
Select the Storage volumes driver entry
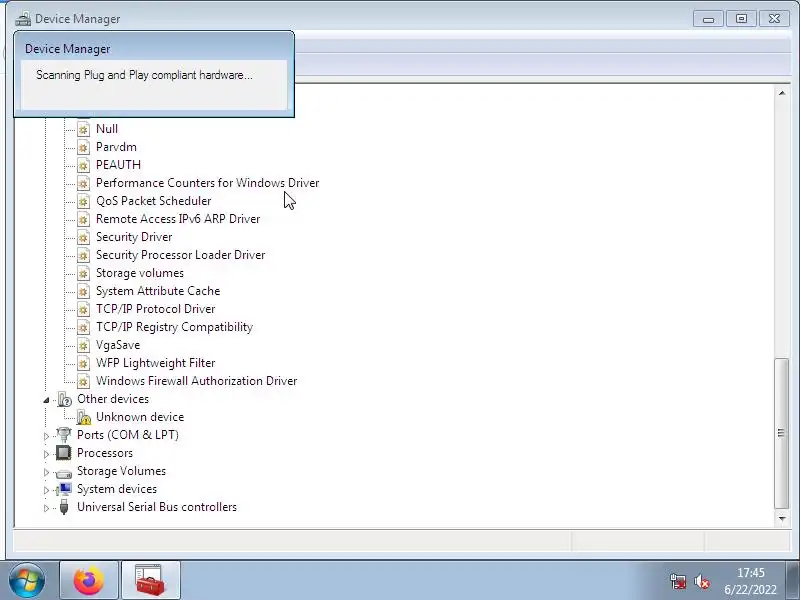click(140, 273)
